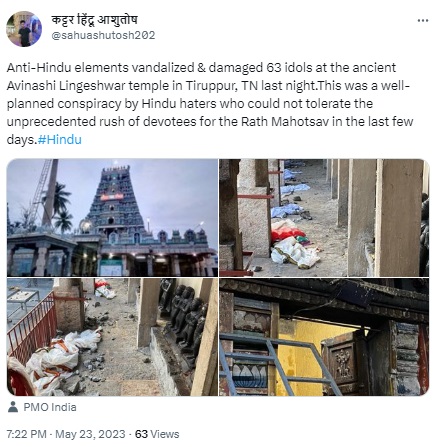Click the person icon beside PMO India
This screenshot has height=447, width=437.
pos(13,407)
